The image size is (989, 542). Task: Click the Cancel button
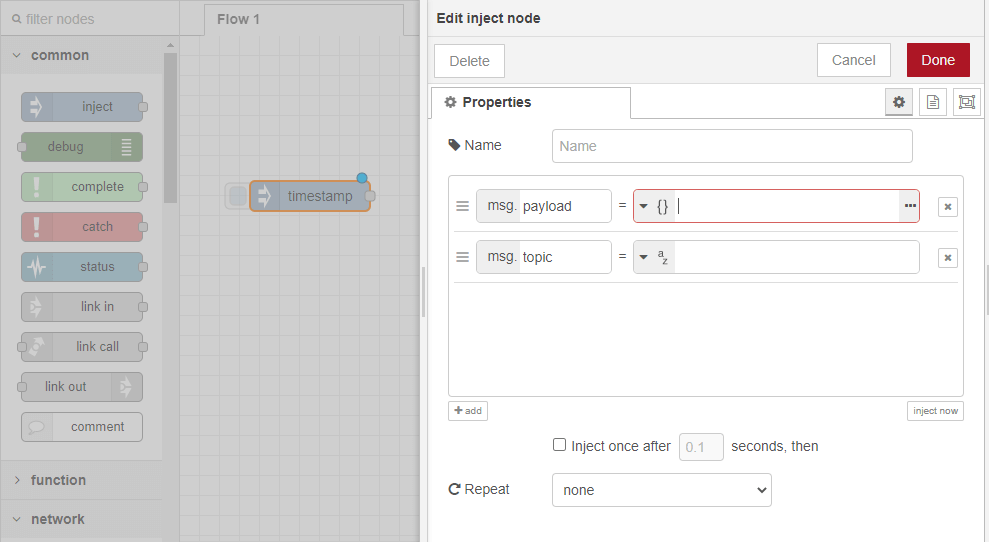853,60
